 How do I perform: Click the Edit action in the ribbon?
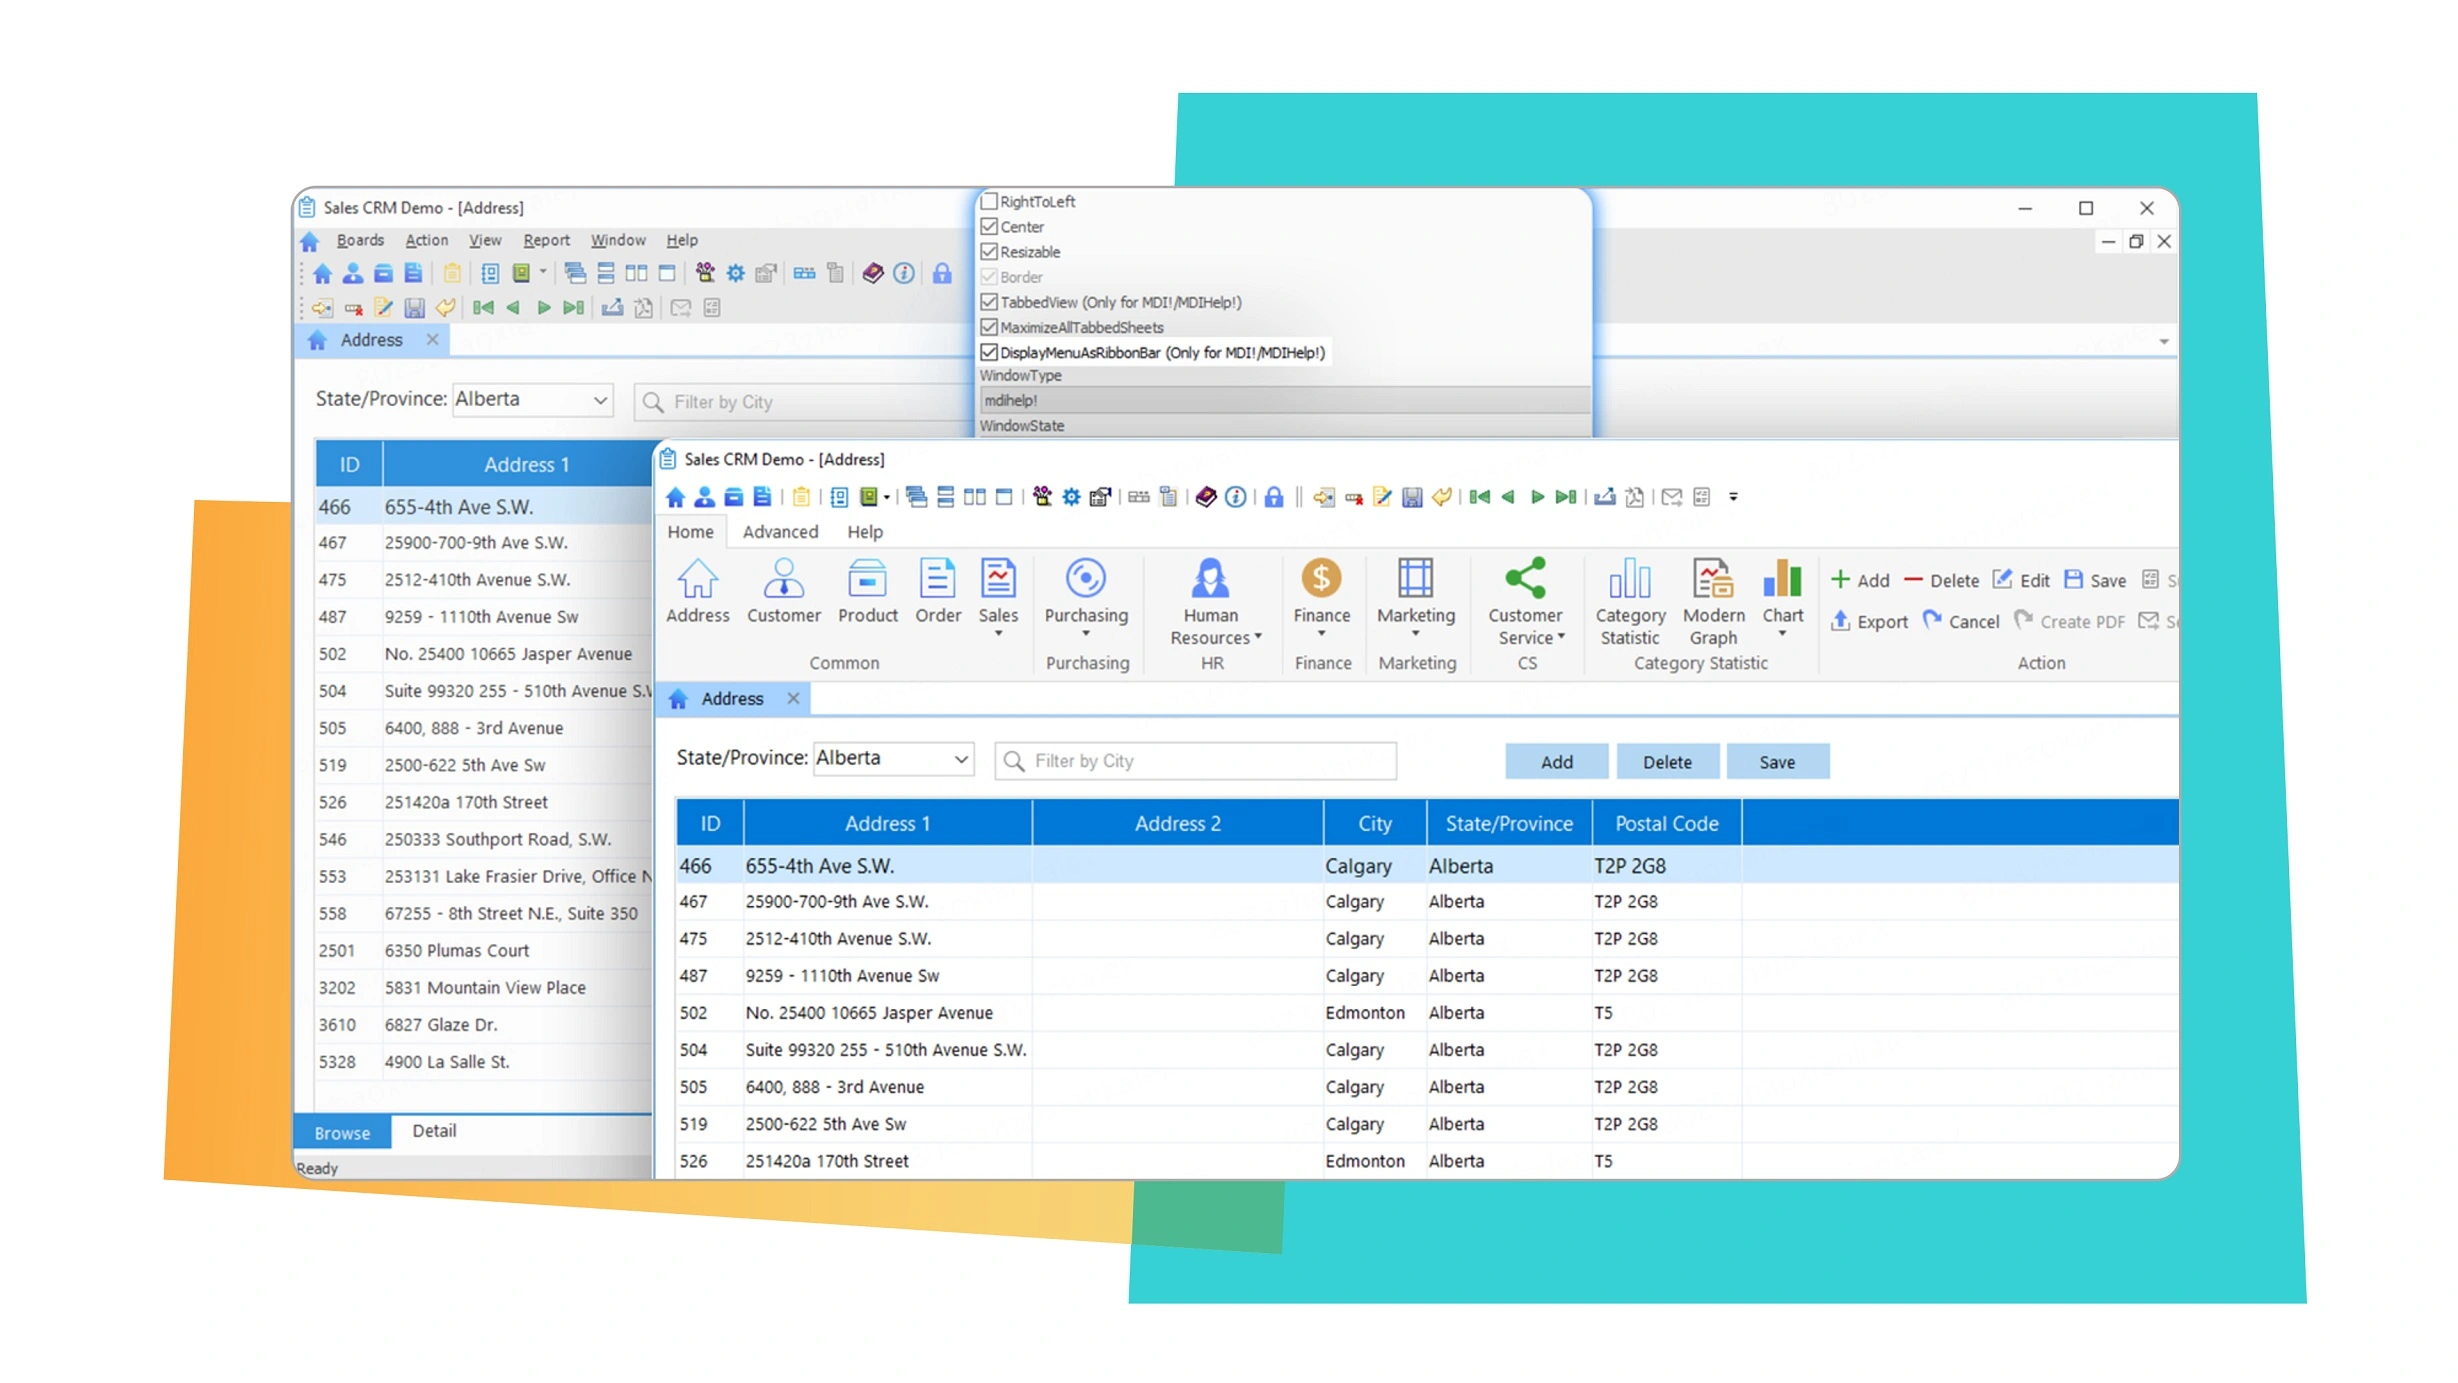(2020, 580)
